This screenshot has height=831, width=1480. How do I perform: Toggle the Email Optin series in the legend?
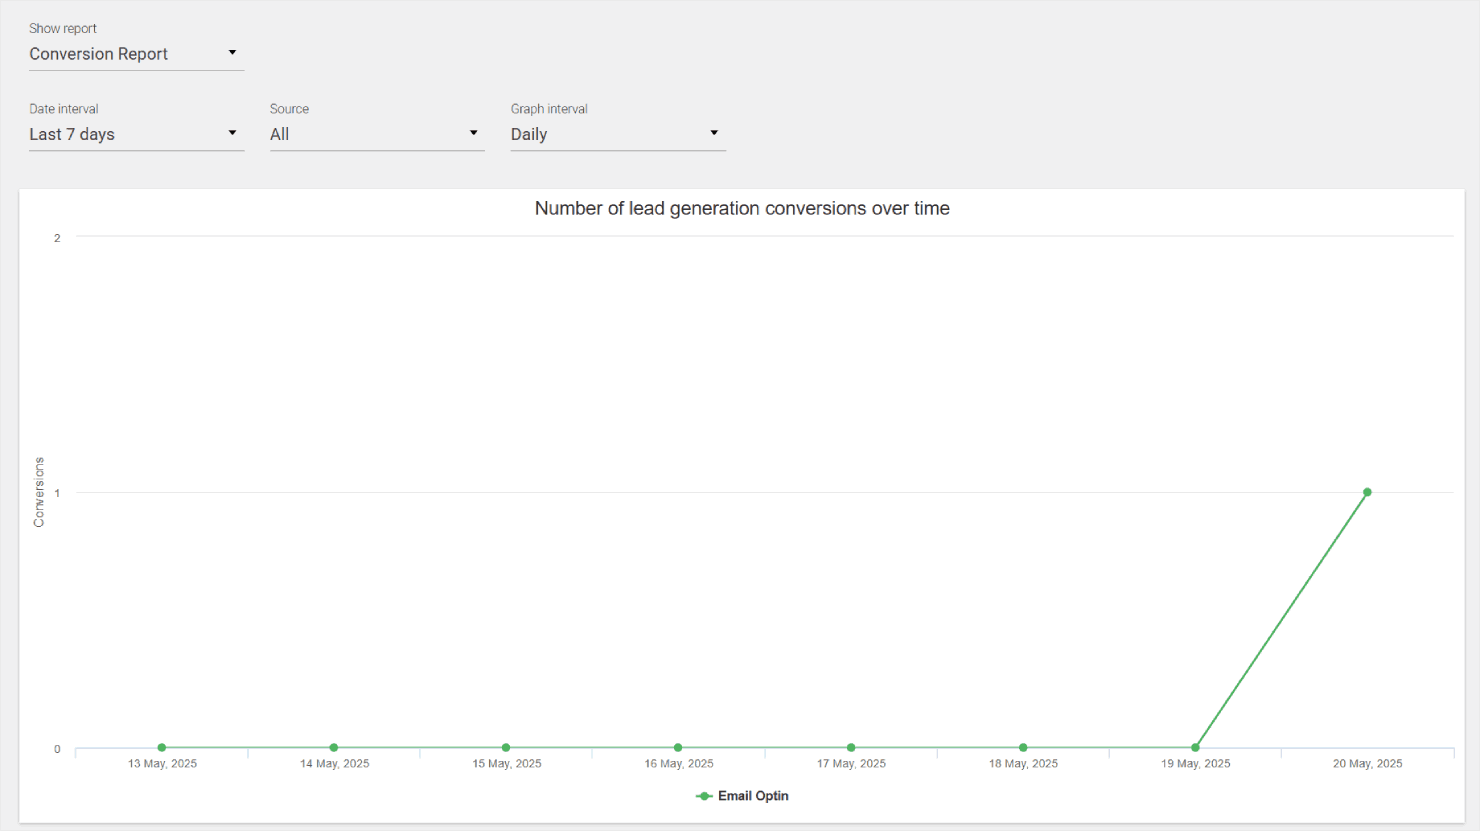coord(742,795)
